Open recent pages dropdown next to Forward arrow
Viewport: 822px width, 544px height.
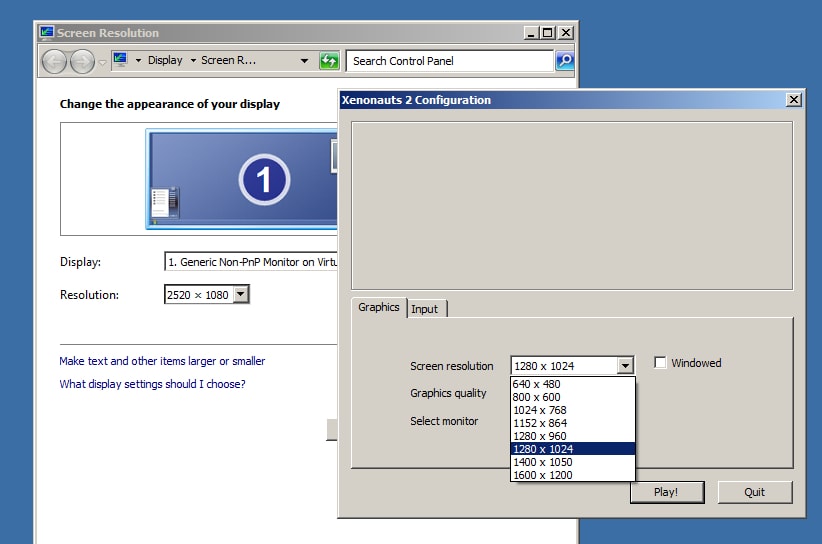pyautogui.click(x=103, y=62)
